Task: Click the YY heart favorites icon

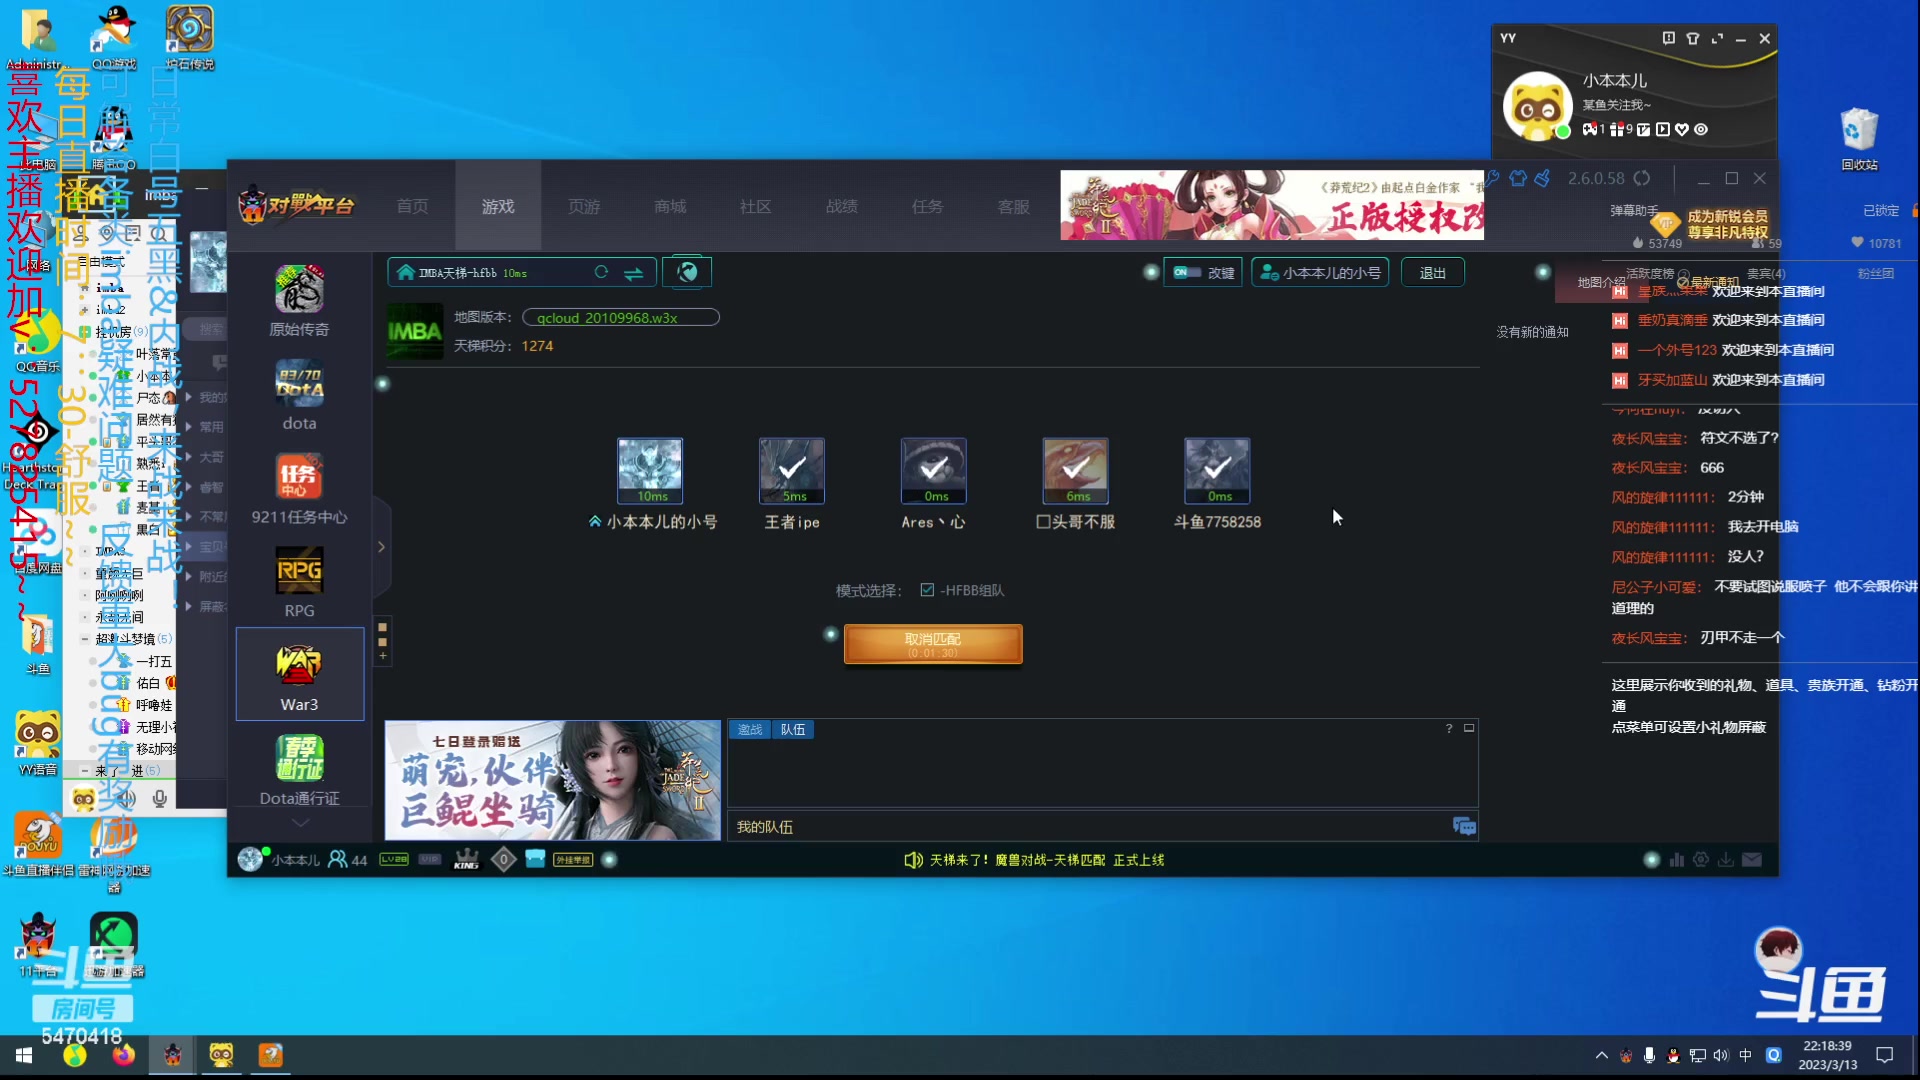Action: click(1682, 129)
